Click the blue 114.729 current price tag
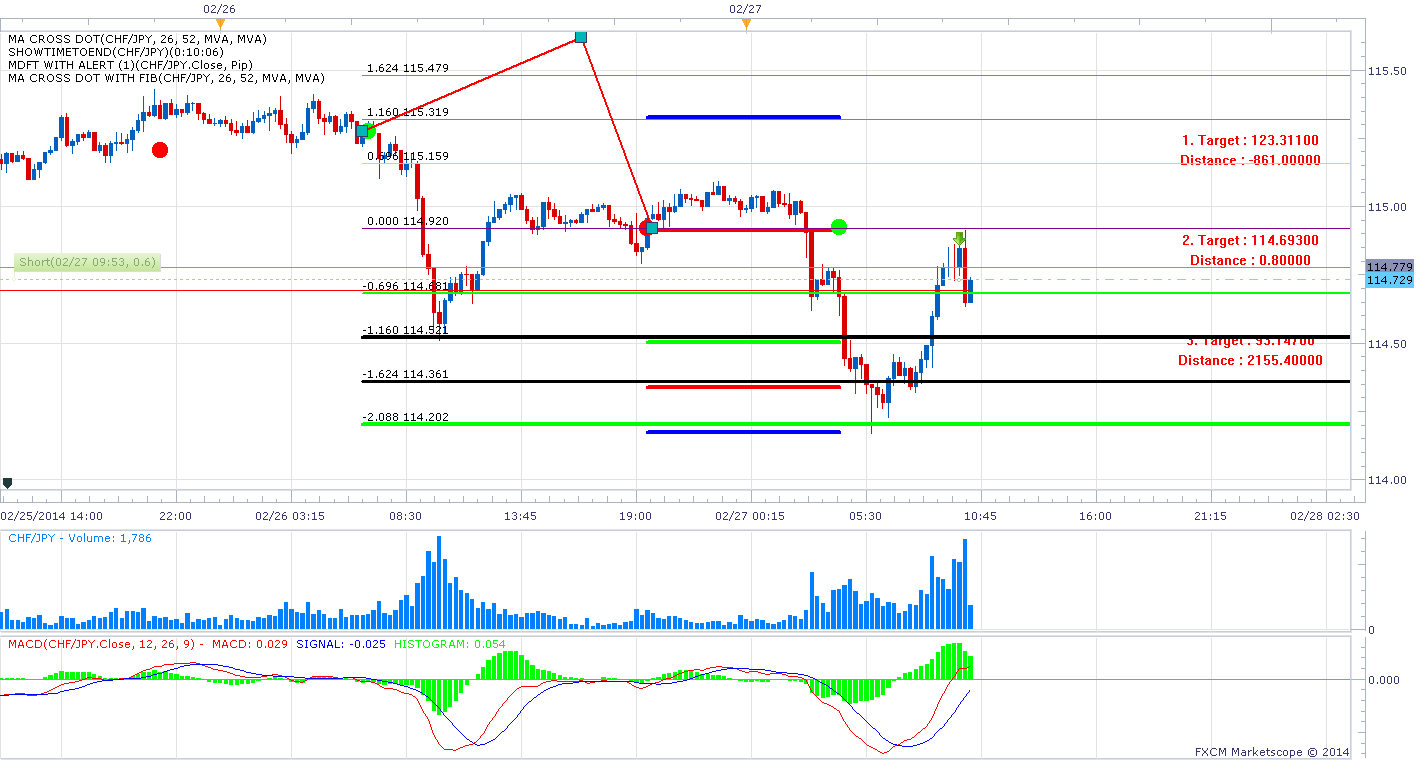This screenshot has width=1423, height=760. 1389,281
